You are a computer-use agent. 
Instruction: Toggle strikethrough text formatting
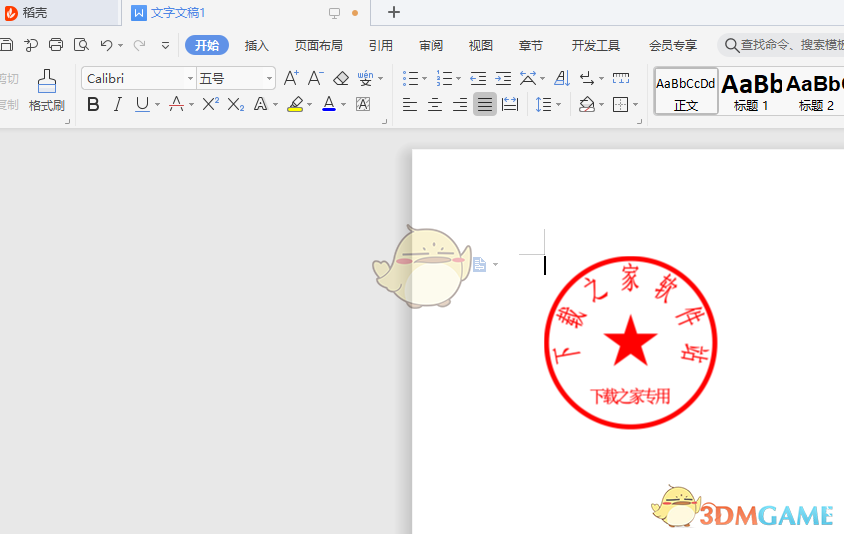(x=177, y=104)
